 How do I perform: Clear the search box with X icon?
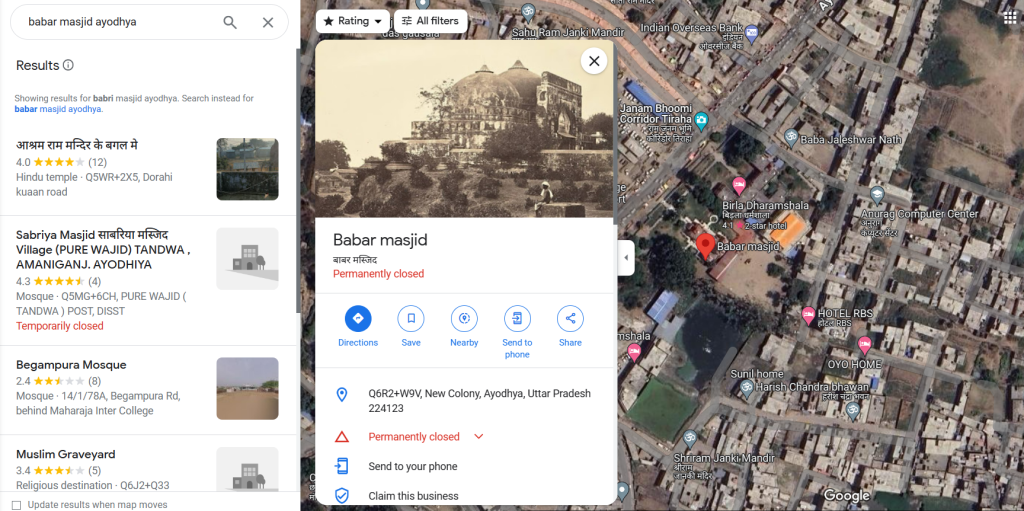coord(268,22)
